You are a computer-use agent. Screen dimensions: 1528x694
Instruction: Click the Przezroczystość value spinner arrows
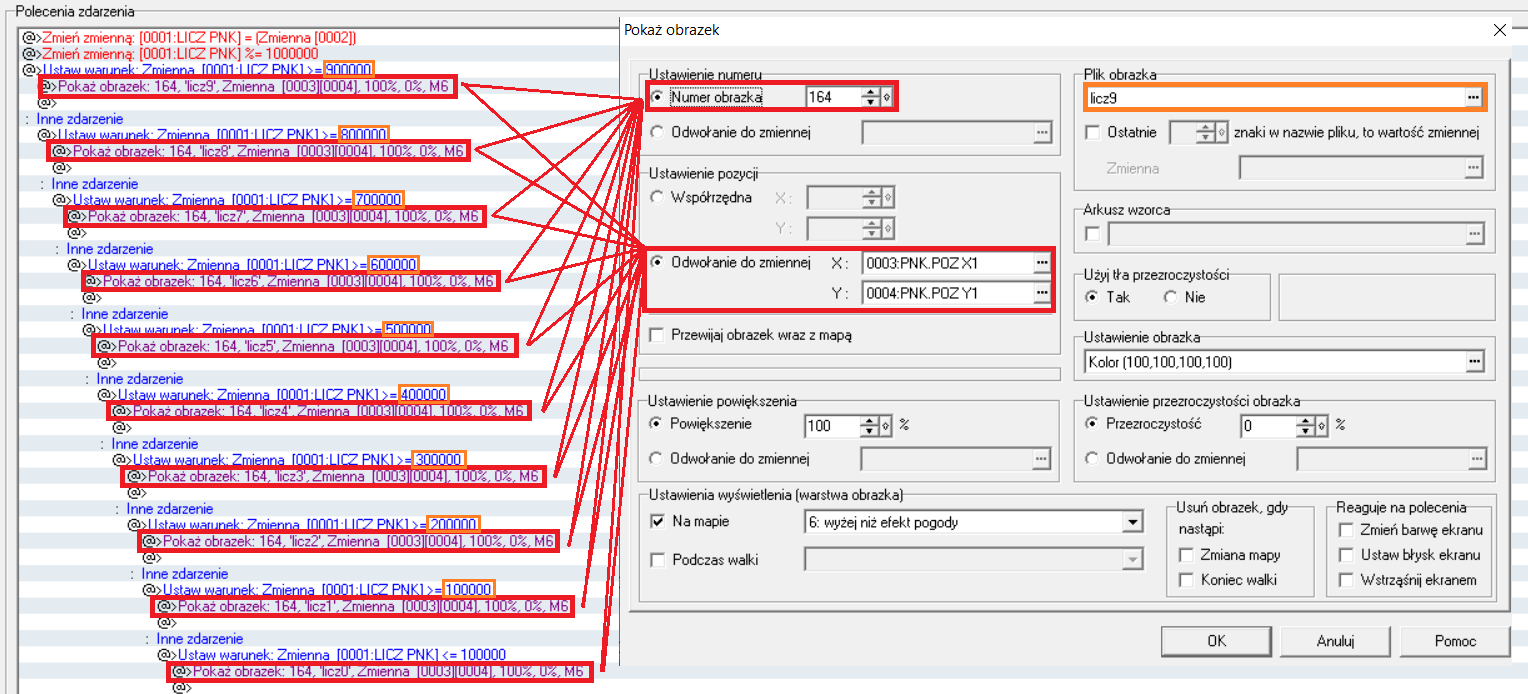coord(1305,425)
